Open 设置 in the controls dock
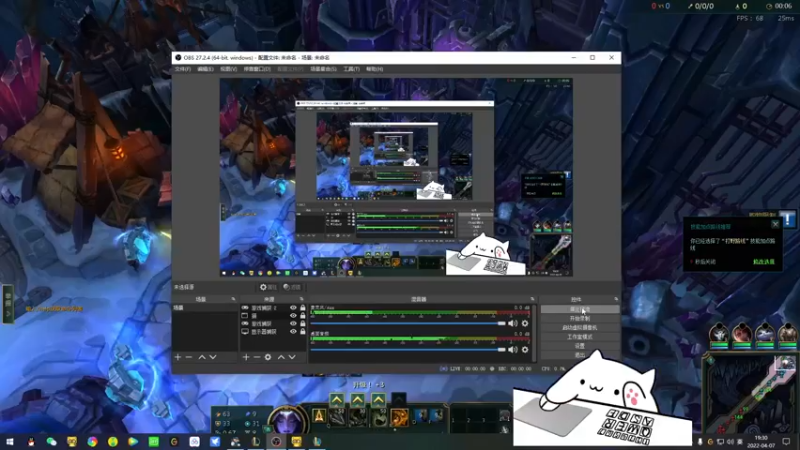Screen dimensions: 800x450 [x=580, y=346]
